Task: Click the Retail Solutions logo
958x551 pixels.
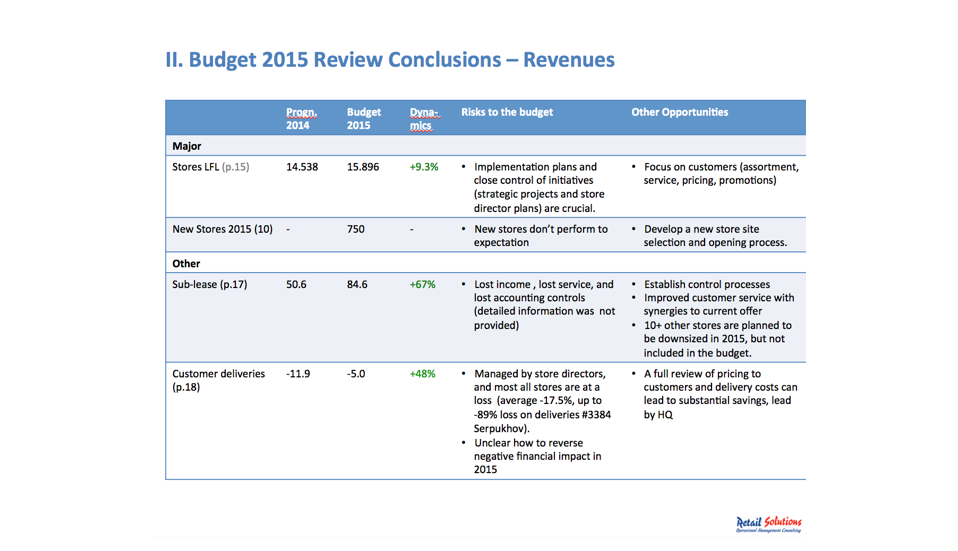Action: [x=769, y=525]
